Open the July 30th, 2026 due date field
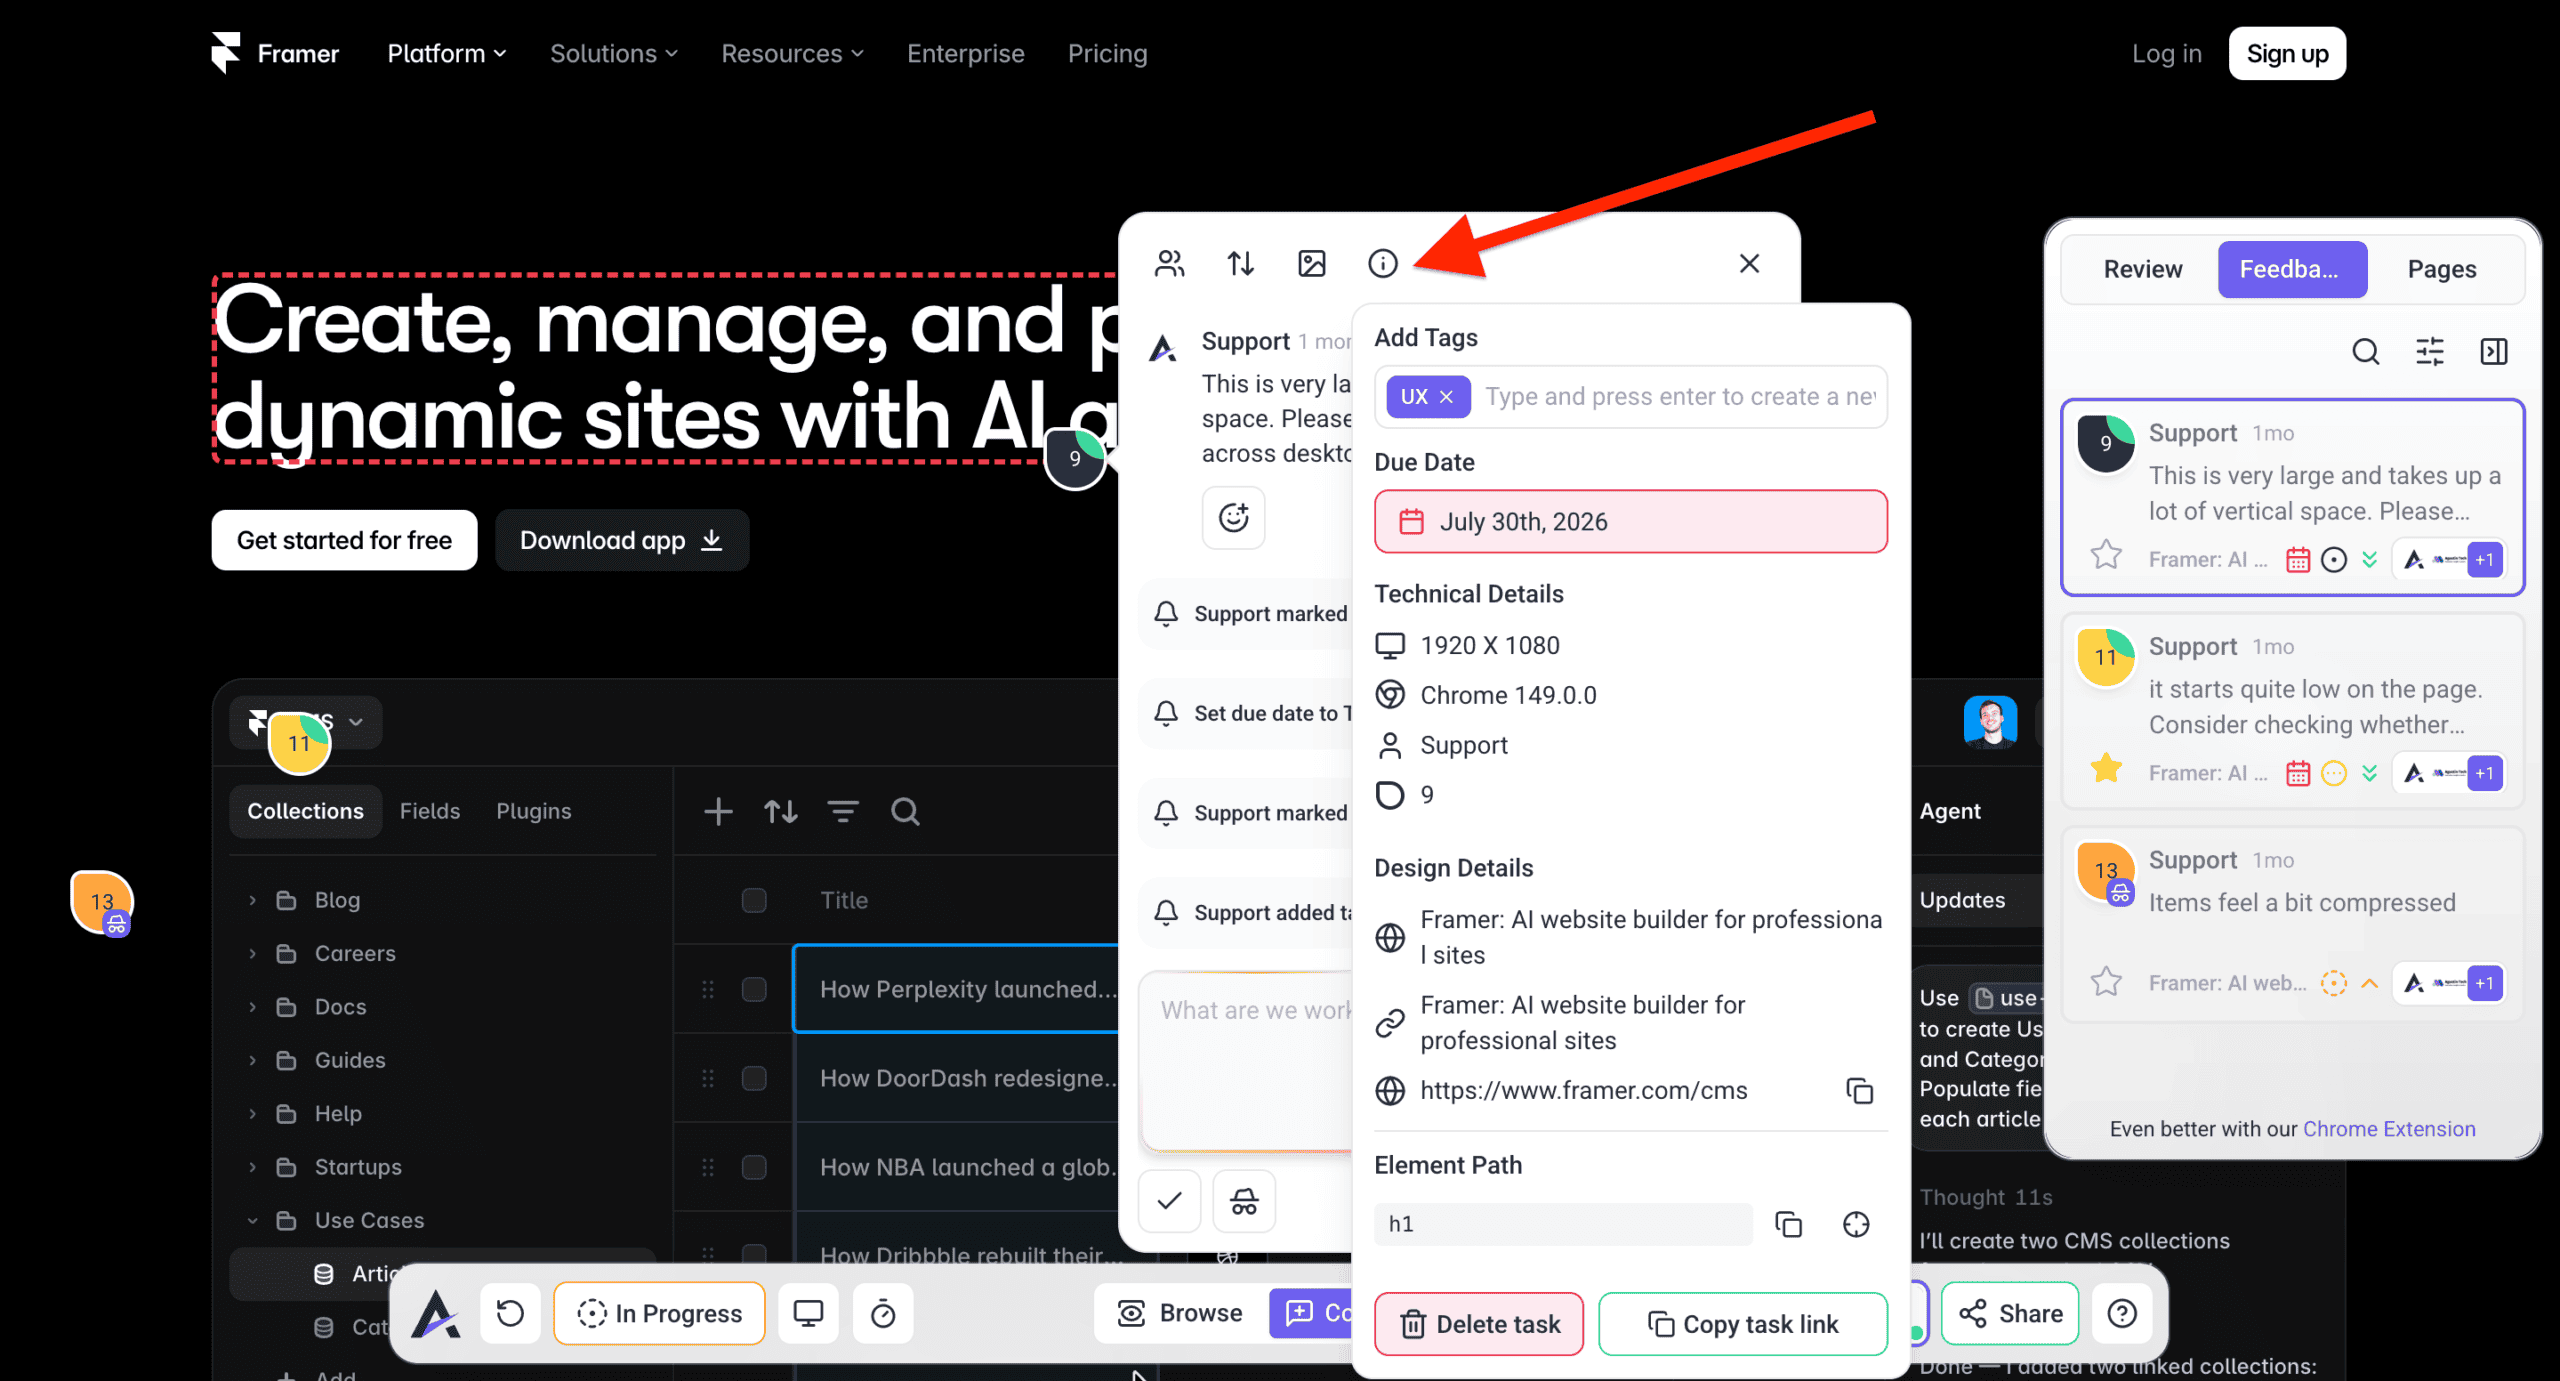2560x1381 pixels. (x=1631, y=522)
